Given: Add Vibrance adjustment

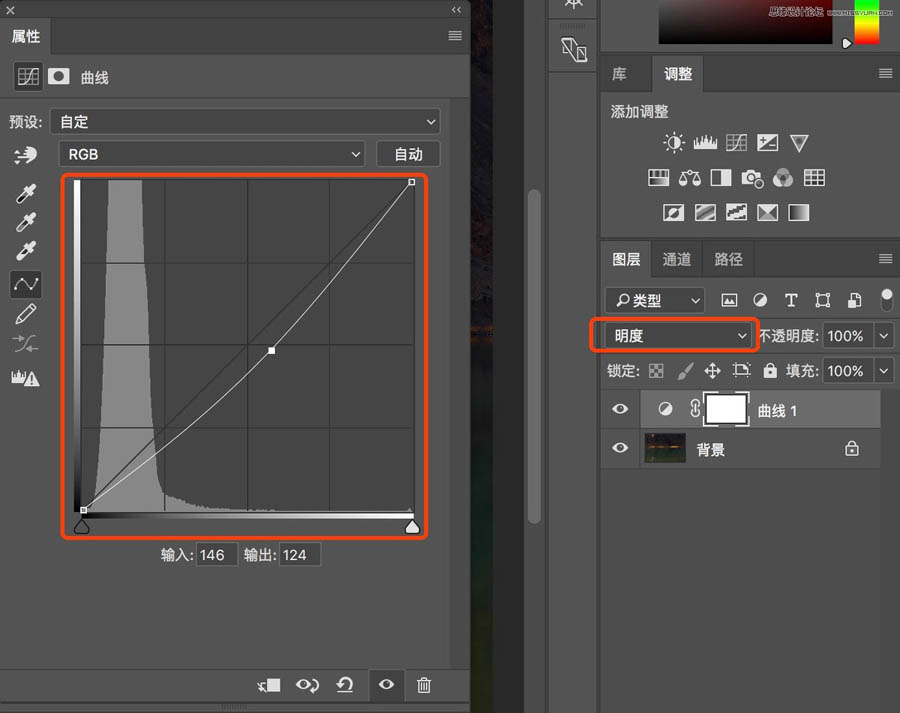Looking at the screenshot, I should coord(799,142).
